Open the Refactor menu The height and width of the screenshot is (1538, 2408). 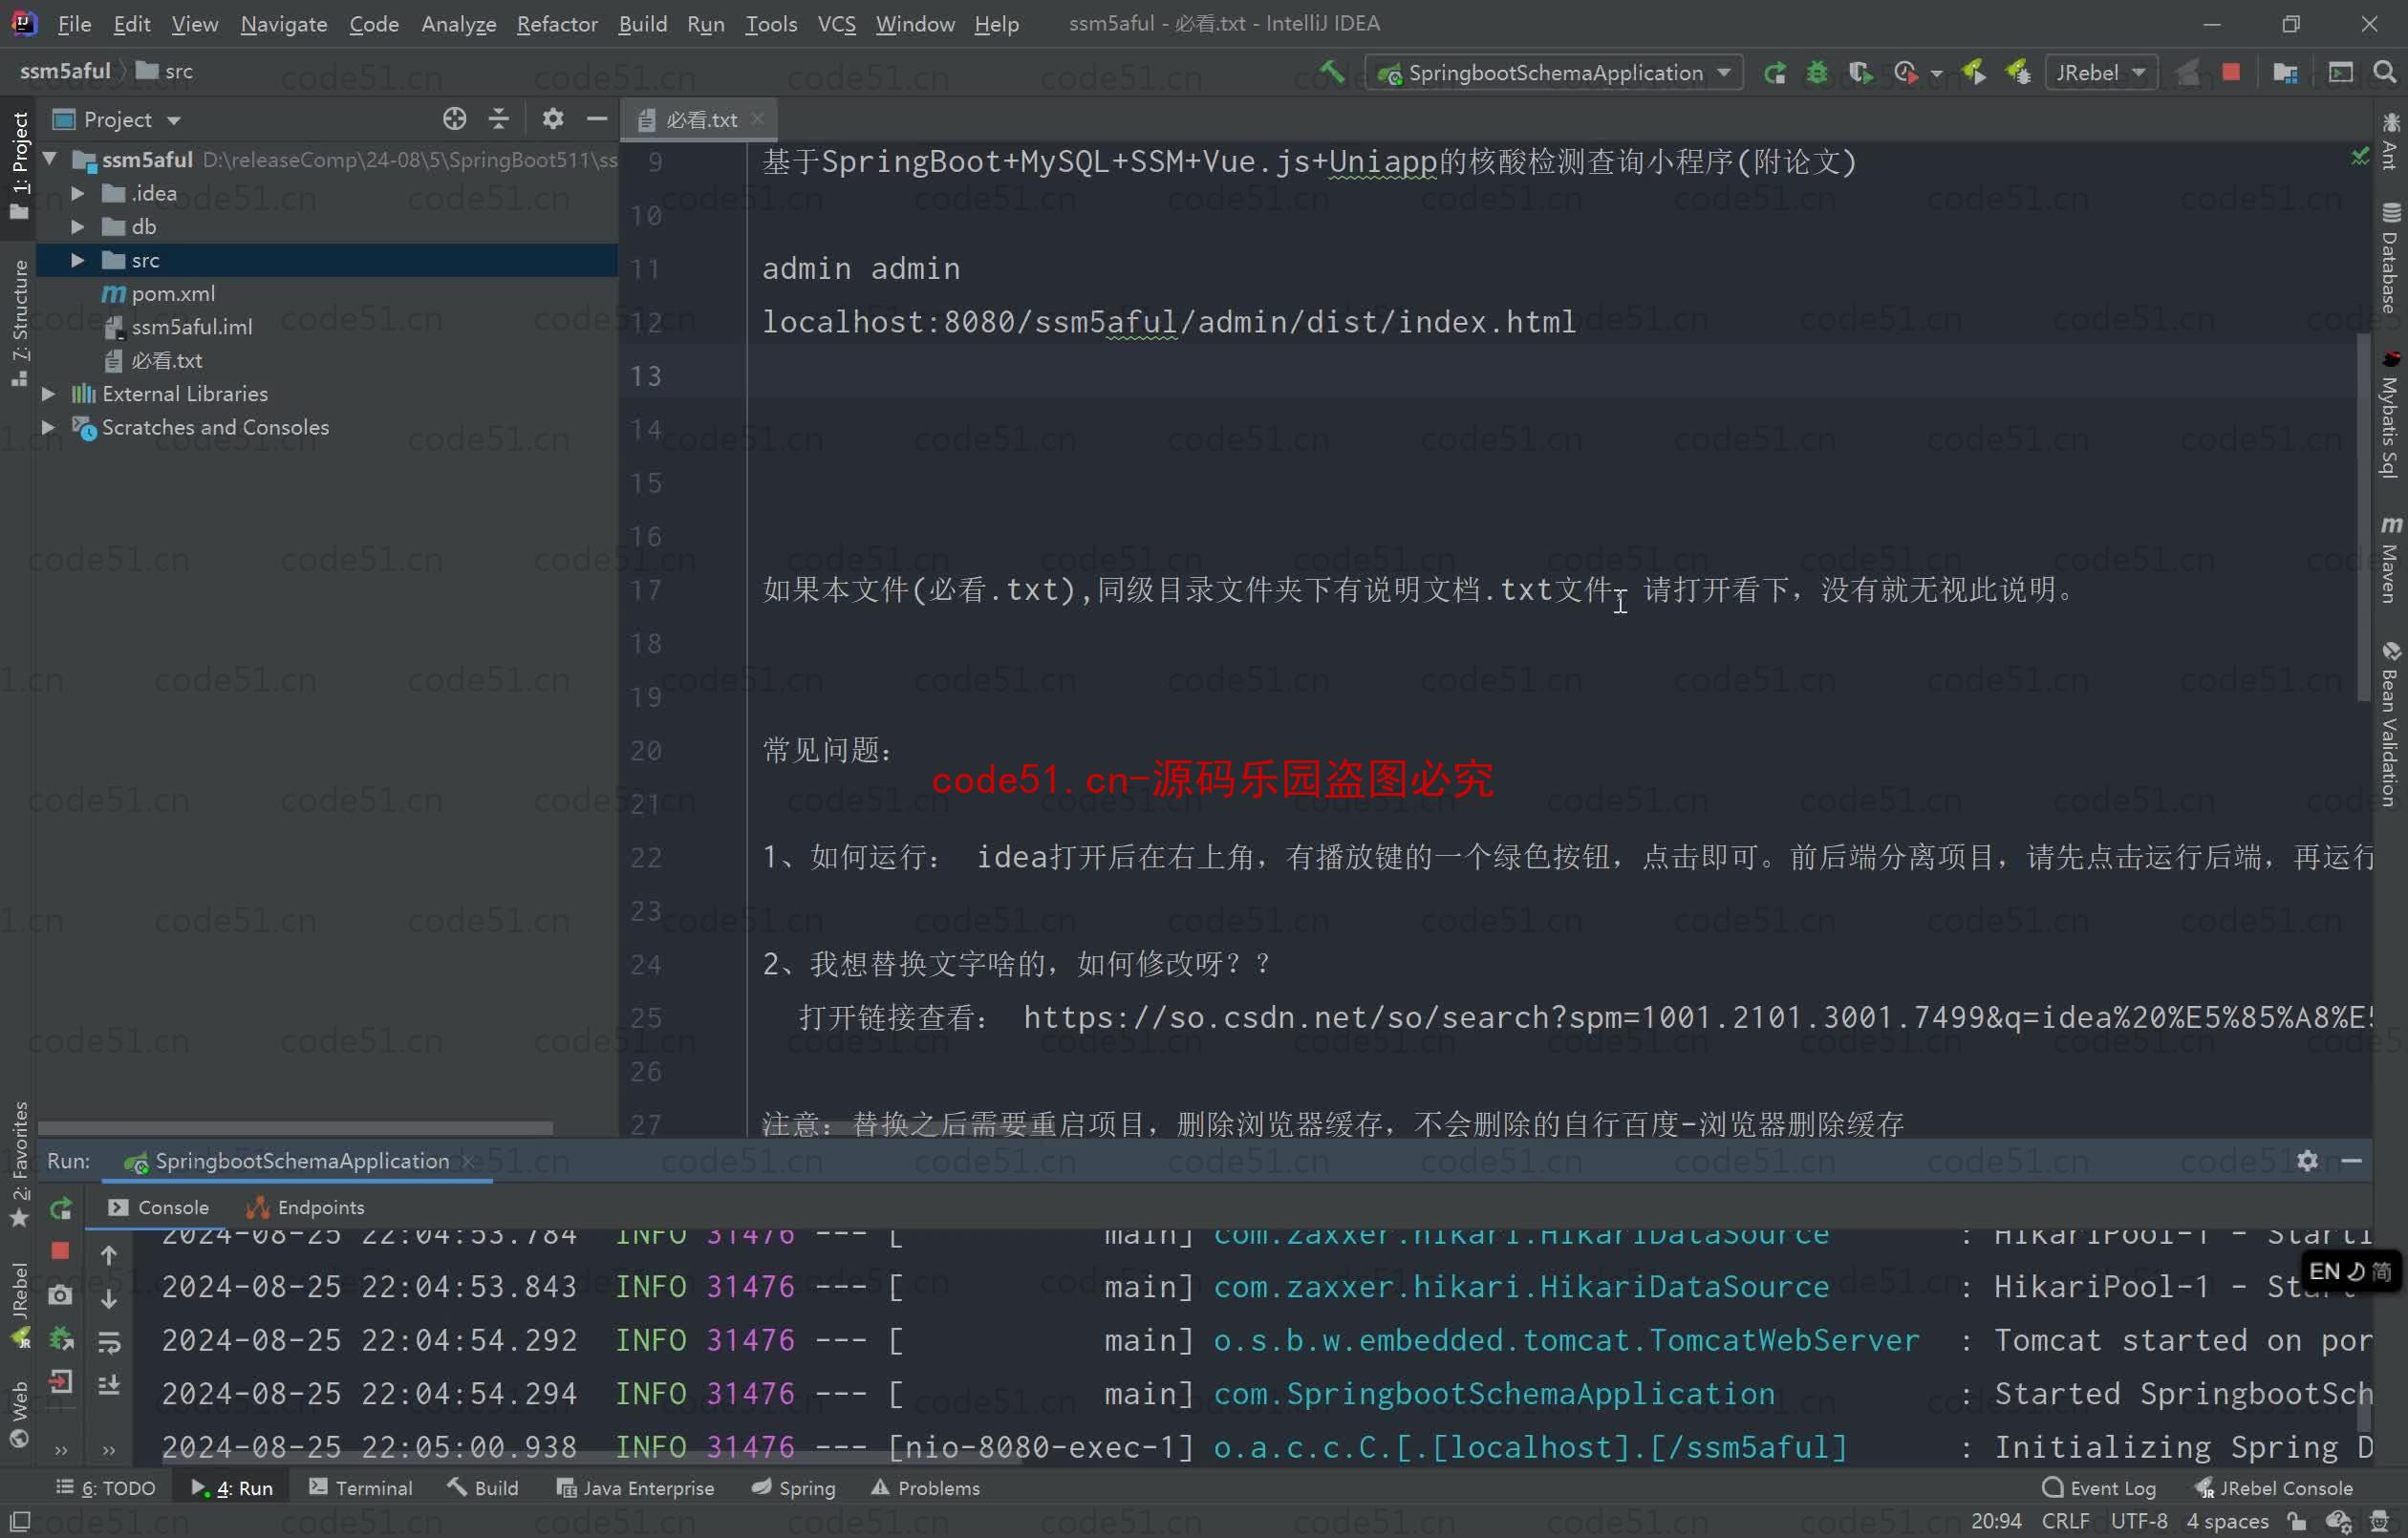tap(556, 23)
